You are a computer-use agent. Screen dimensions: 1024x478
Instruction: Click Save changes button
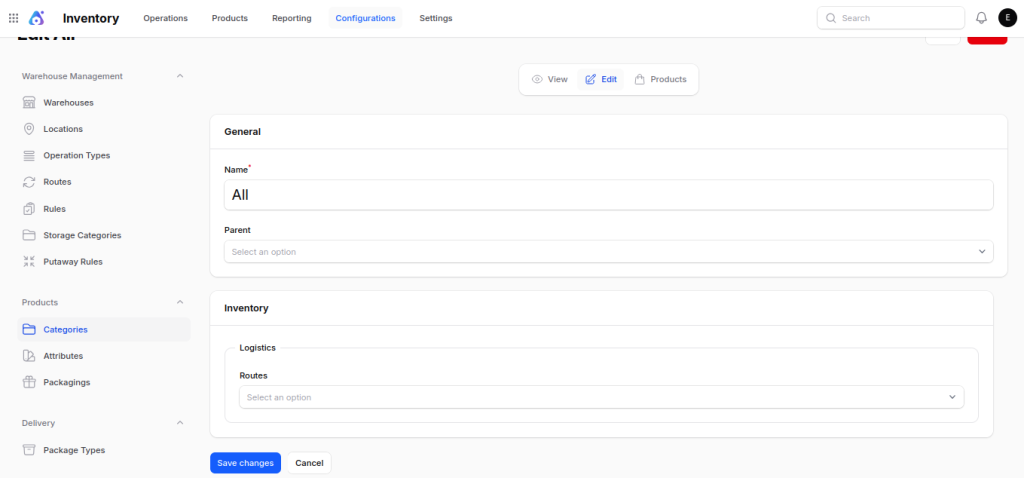(x=246, y=463)
